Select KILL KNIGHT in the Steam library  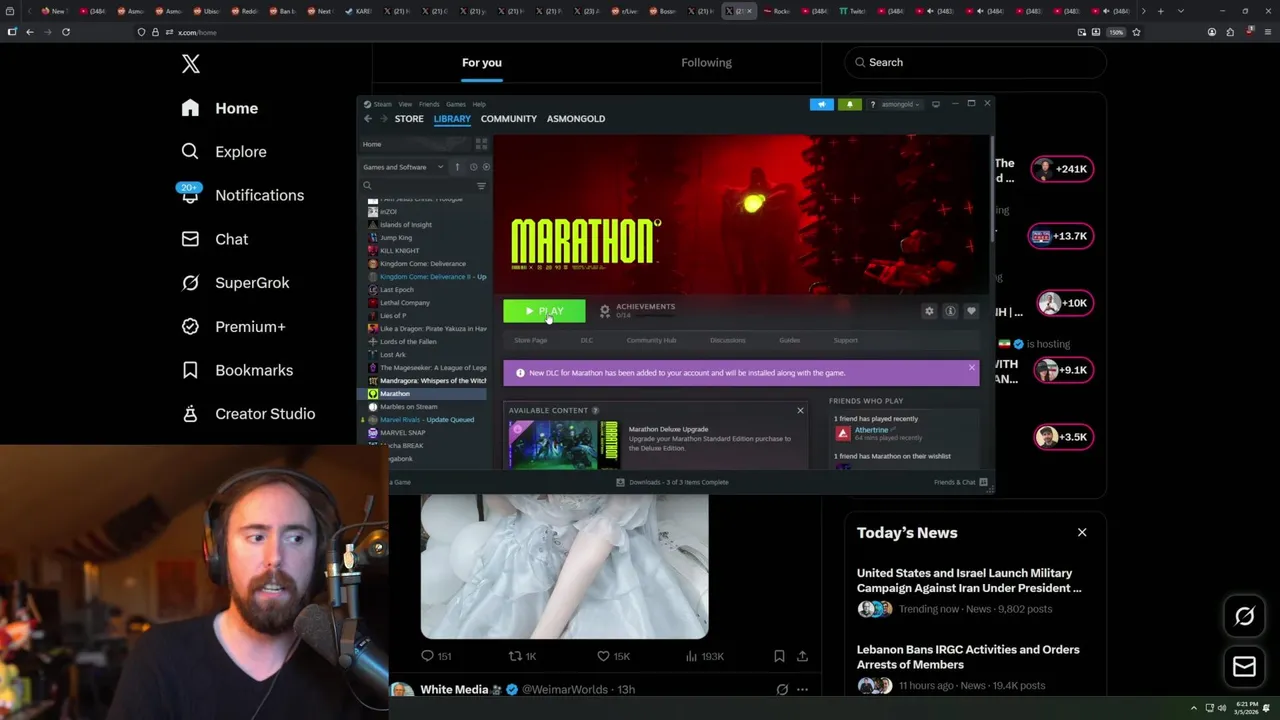pyautogui.click(x=400, y=251)
